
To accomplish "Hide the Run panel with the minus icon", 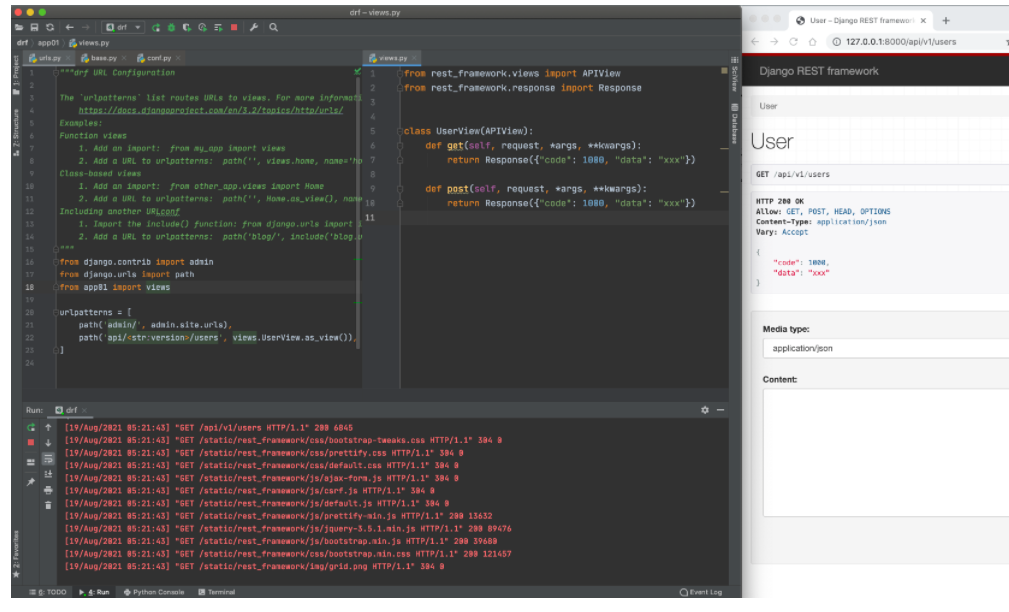I will click(720, 410).
